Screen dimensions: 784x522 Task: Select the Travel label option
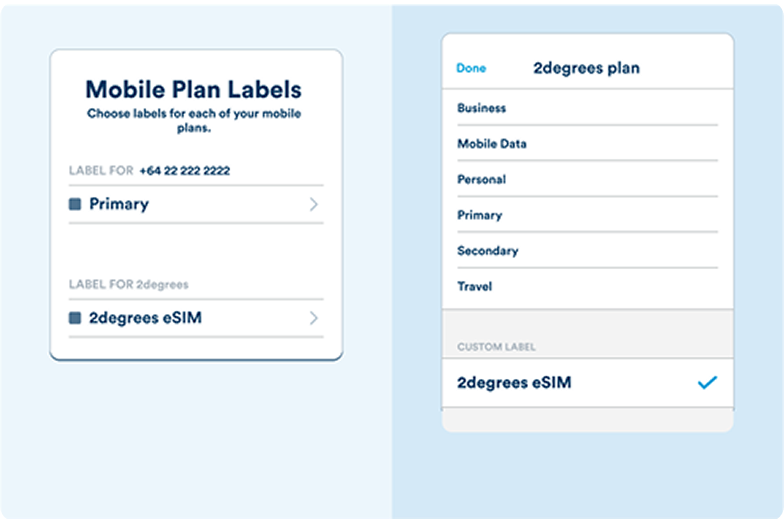pos(475,287)
